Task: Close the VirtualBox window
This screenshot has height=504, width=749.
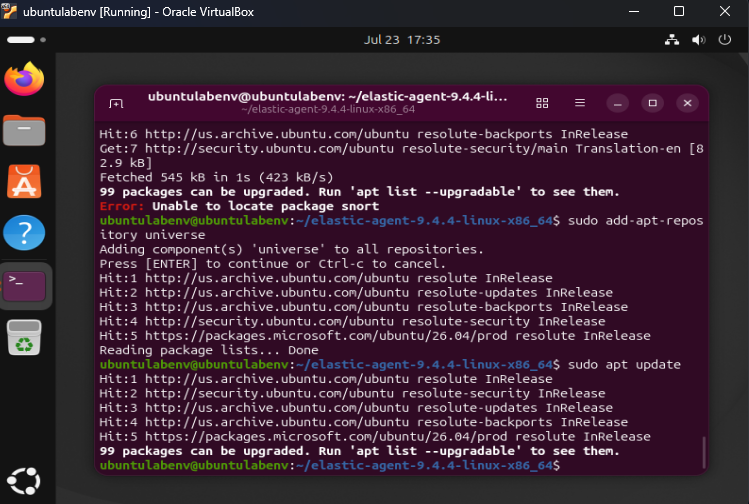Action: [x=725, y=11]
